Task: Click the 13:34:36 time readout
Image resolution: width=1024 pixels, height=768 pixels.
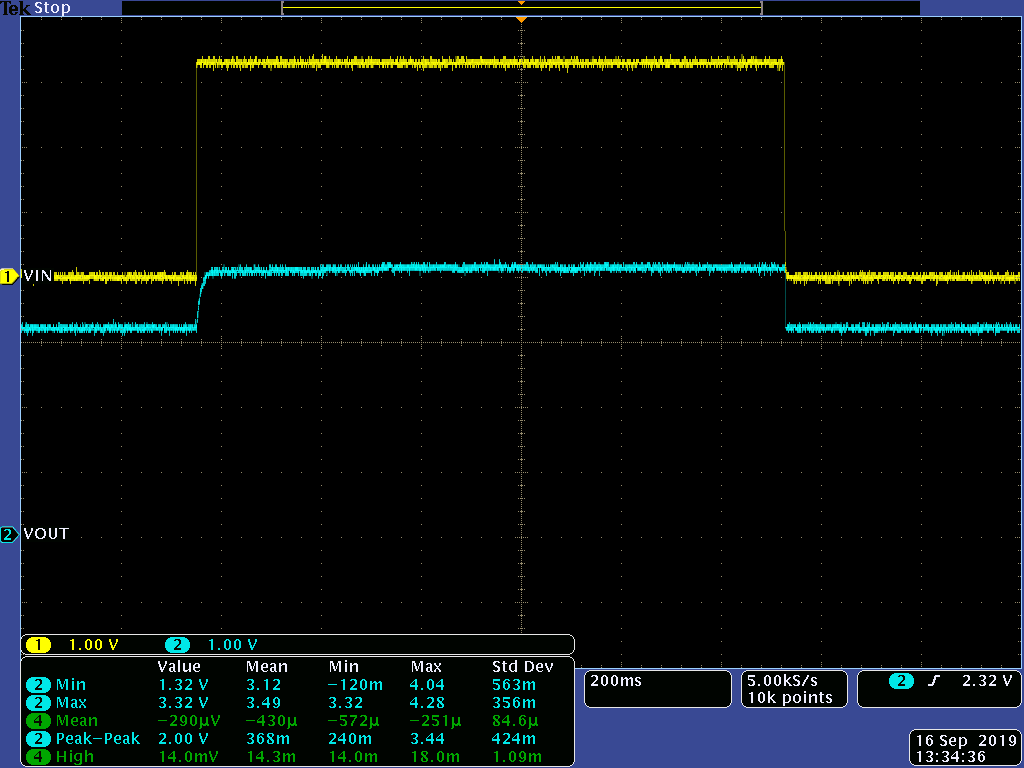Action: [951, 758]
